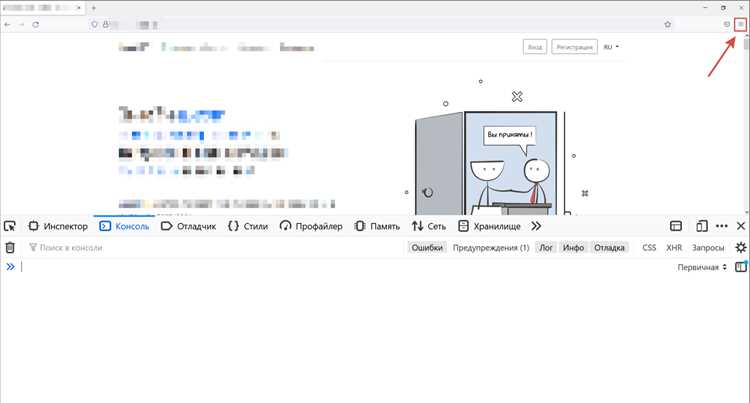Toggle the Ошибки errors filter
Image resolution: width=750 pixels, height=403 pixels.
point(427,248)
